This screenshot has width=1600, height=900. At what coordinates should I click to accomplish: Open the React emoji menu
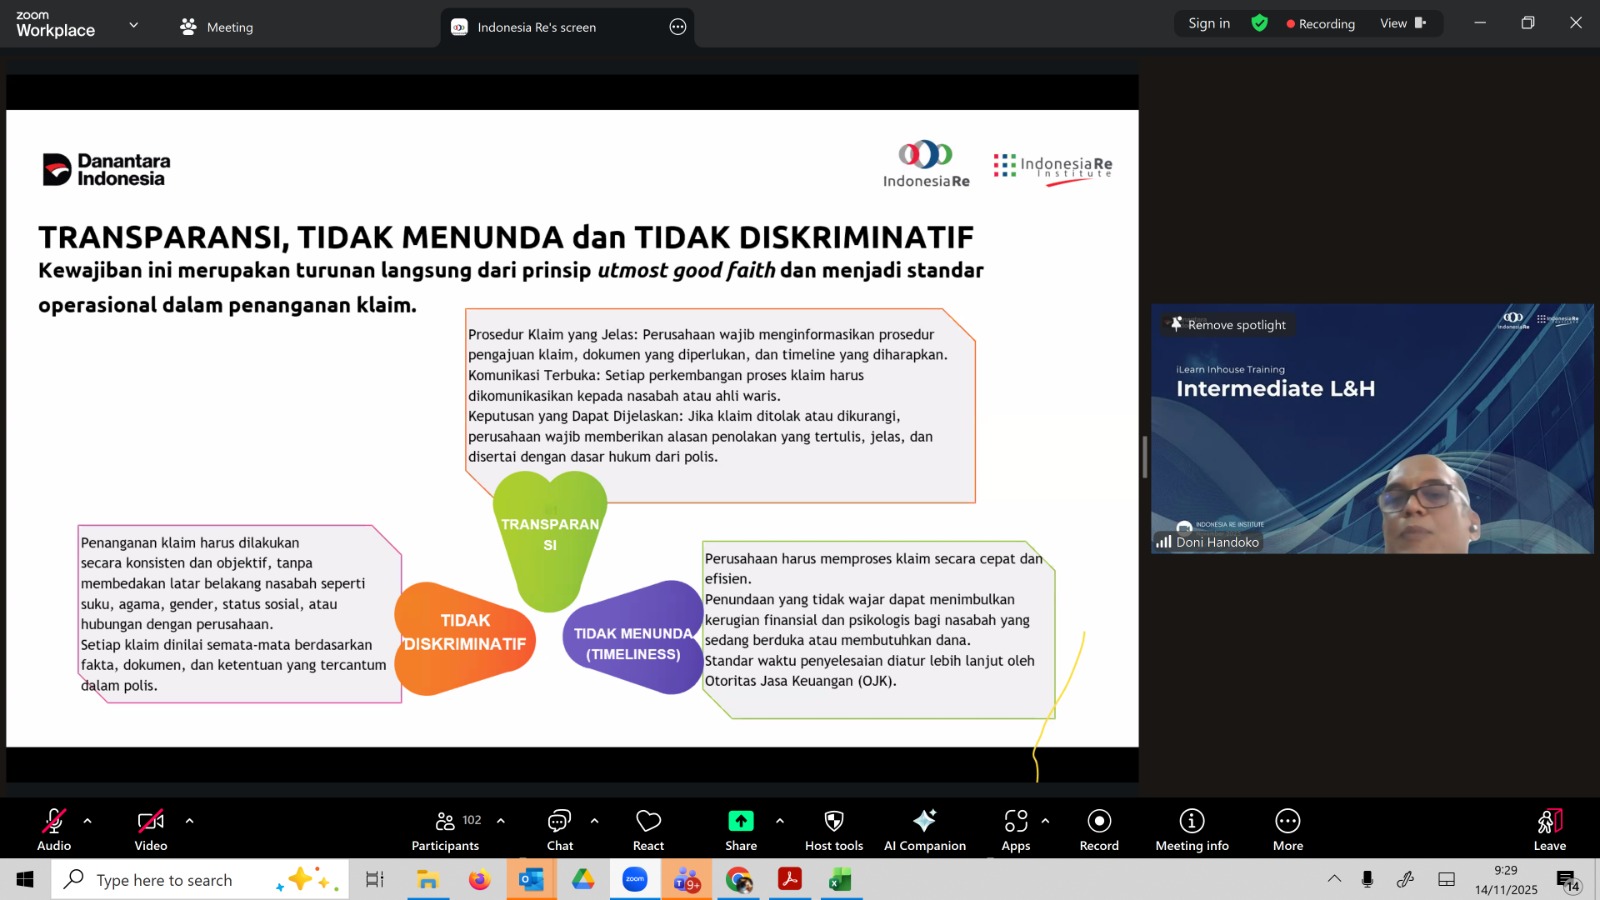click(648, 830)
